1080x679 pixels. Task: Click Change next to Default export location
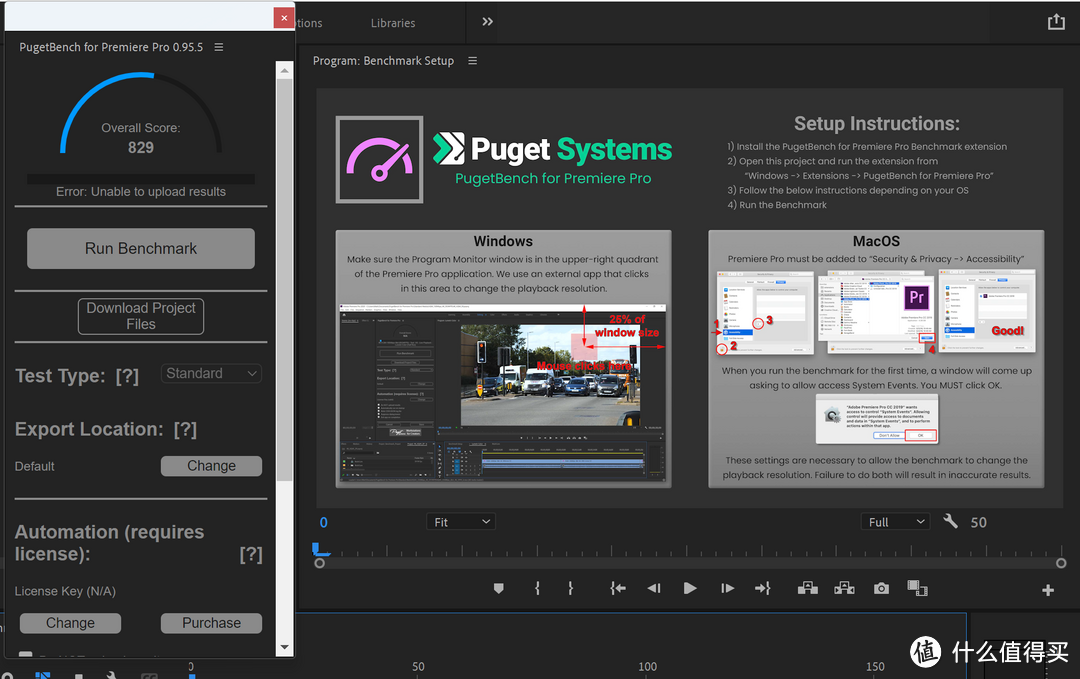[x=211, y=466]
